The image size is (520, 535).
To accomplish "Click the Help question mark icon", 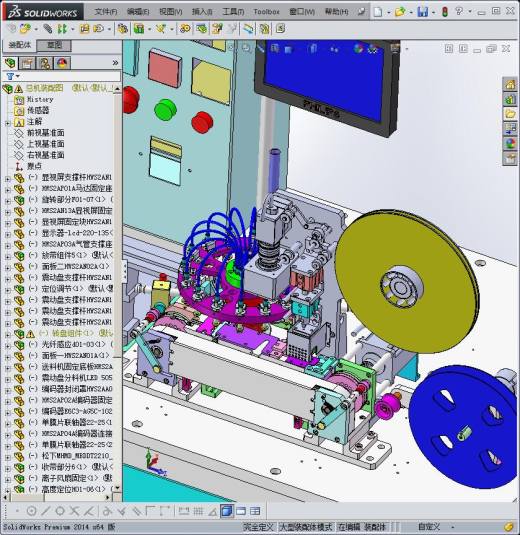I will (459, 11).
